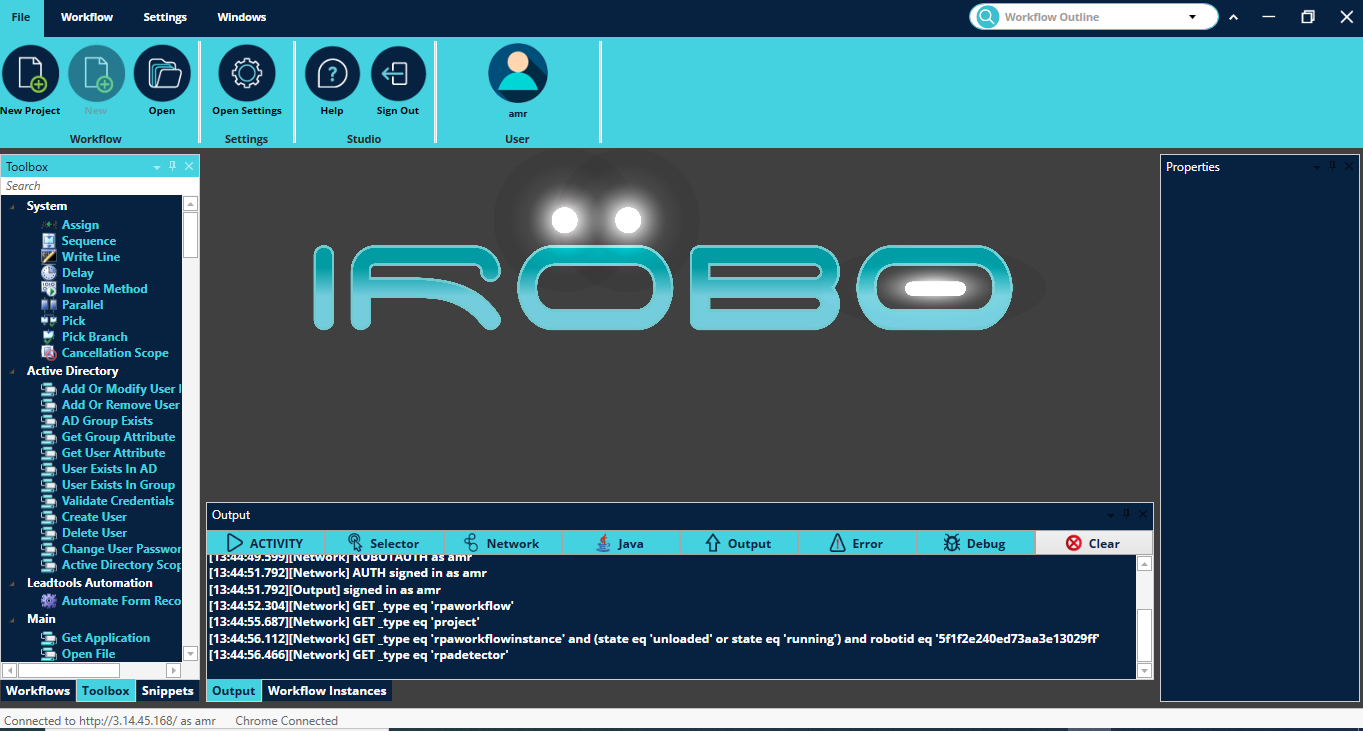
Task: Open the Workflow Outline search dropdown
Action: pyautogui.click(x=1192, y=17)
